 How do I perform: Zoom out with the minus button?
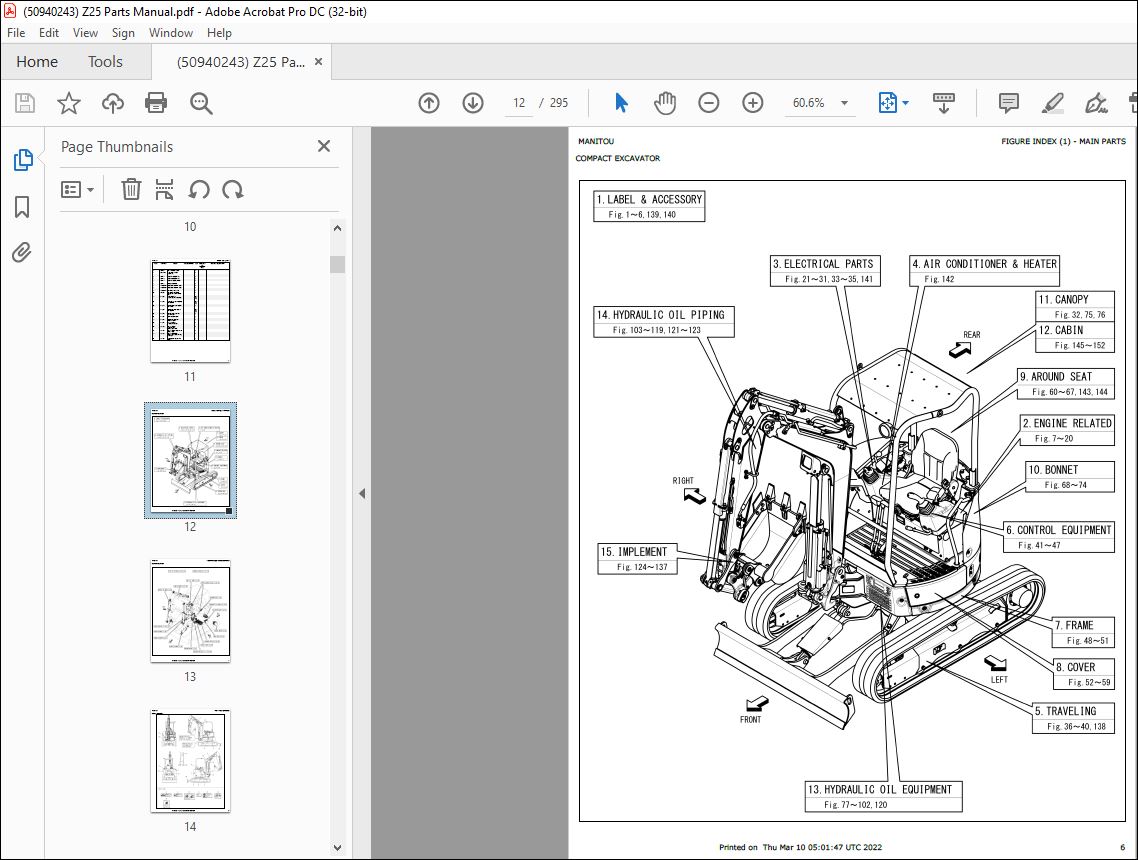click(x=709, y=103)
